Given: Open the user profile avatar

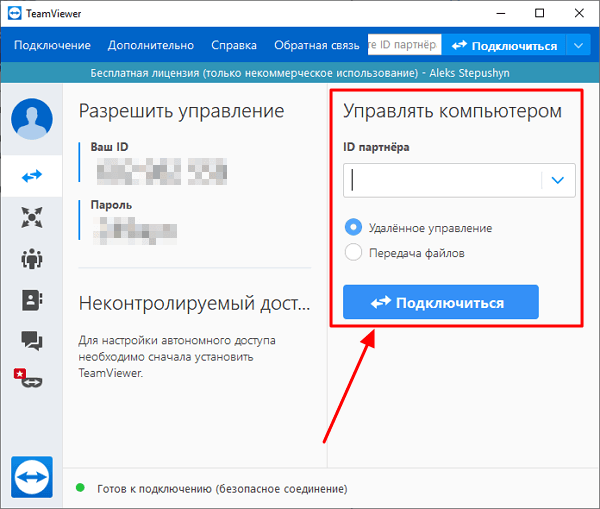Looking at the screenshot, I should pyautogui.click(x=32, y=119).
